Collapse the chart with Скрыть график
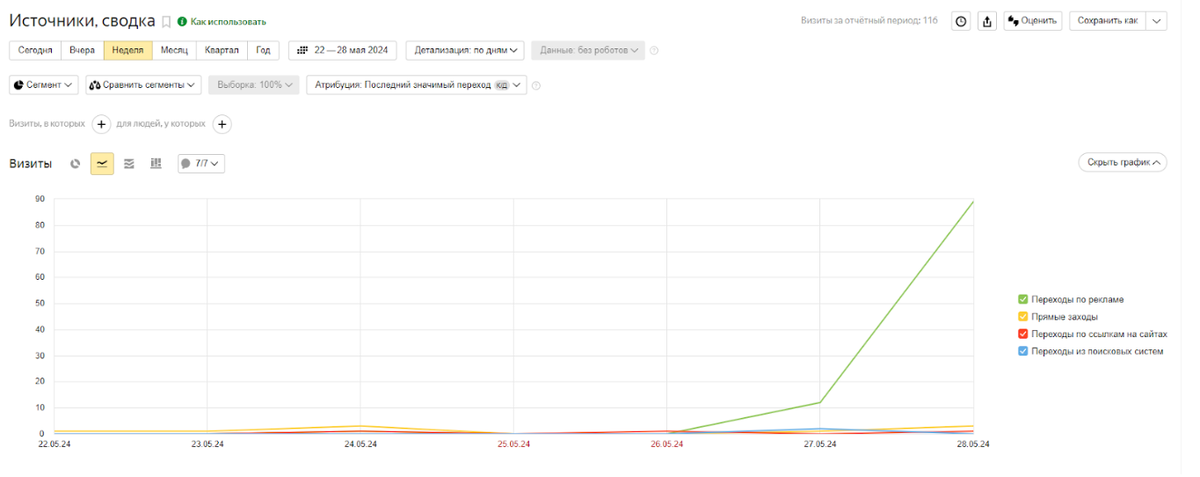1200x477 pixels. [1122, 162]
